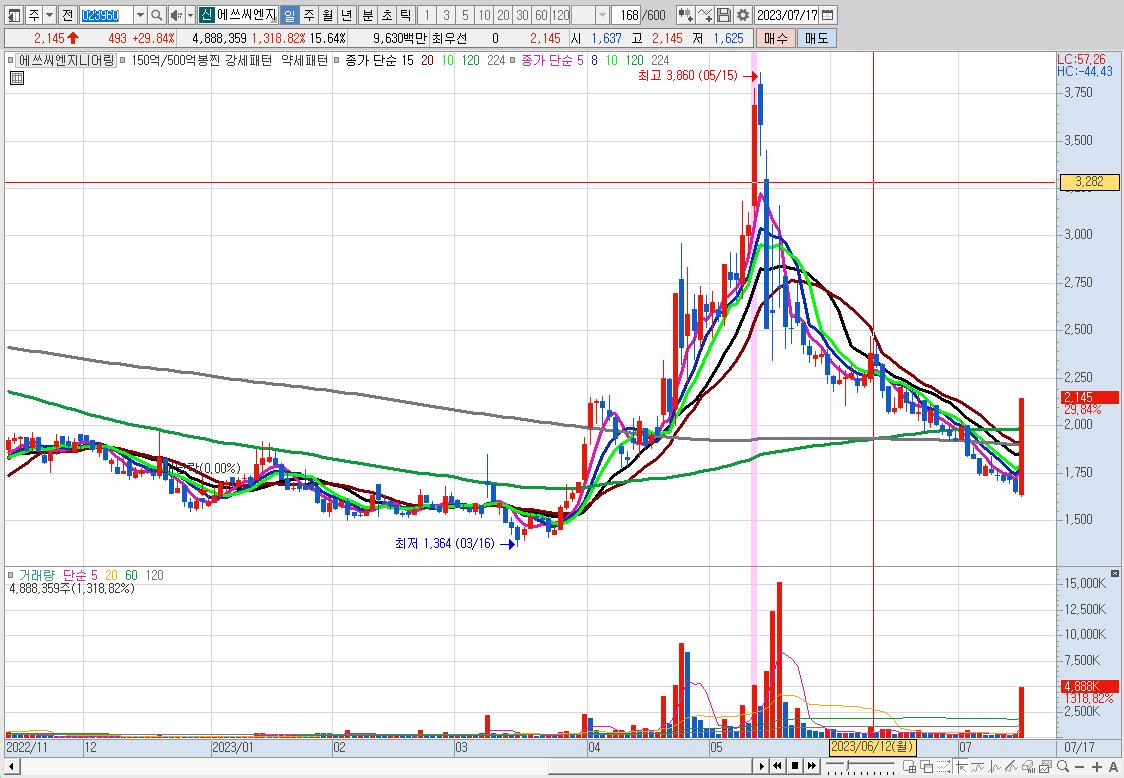1124x778 pixels.
Task: Click the 최우선 best-quote label
Action: point(449,38)
